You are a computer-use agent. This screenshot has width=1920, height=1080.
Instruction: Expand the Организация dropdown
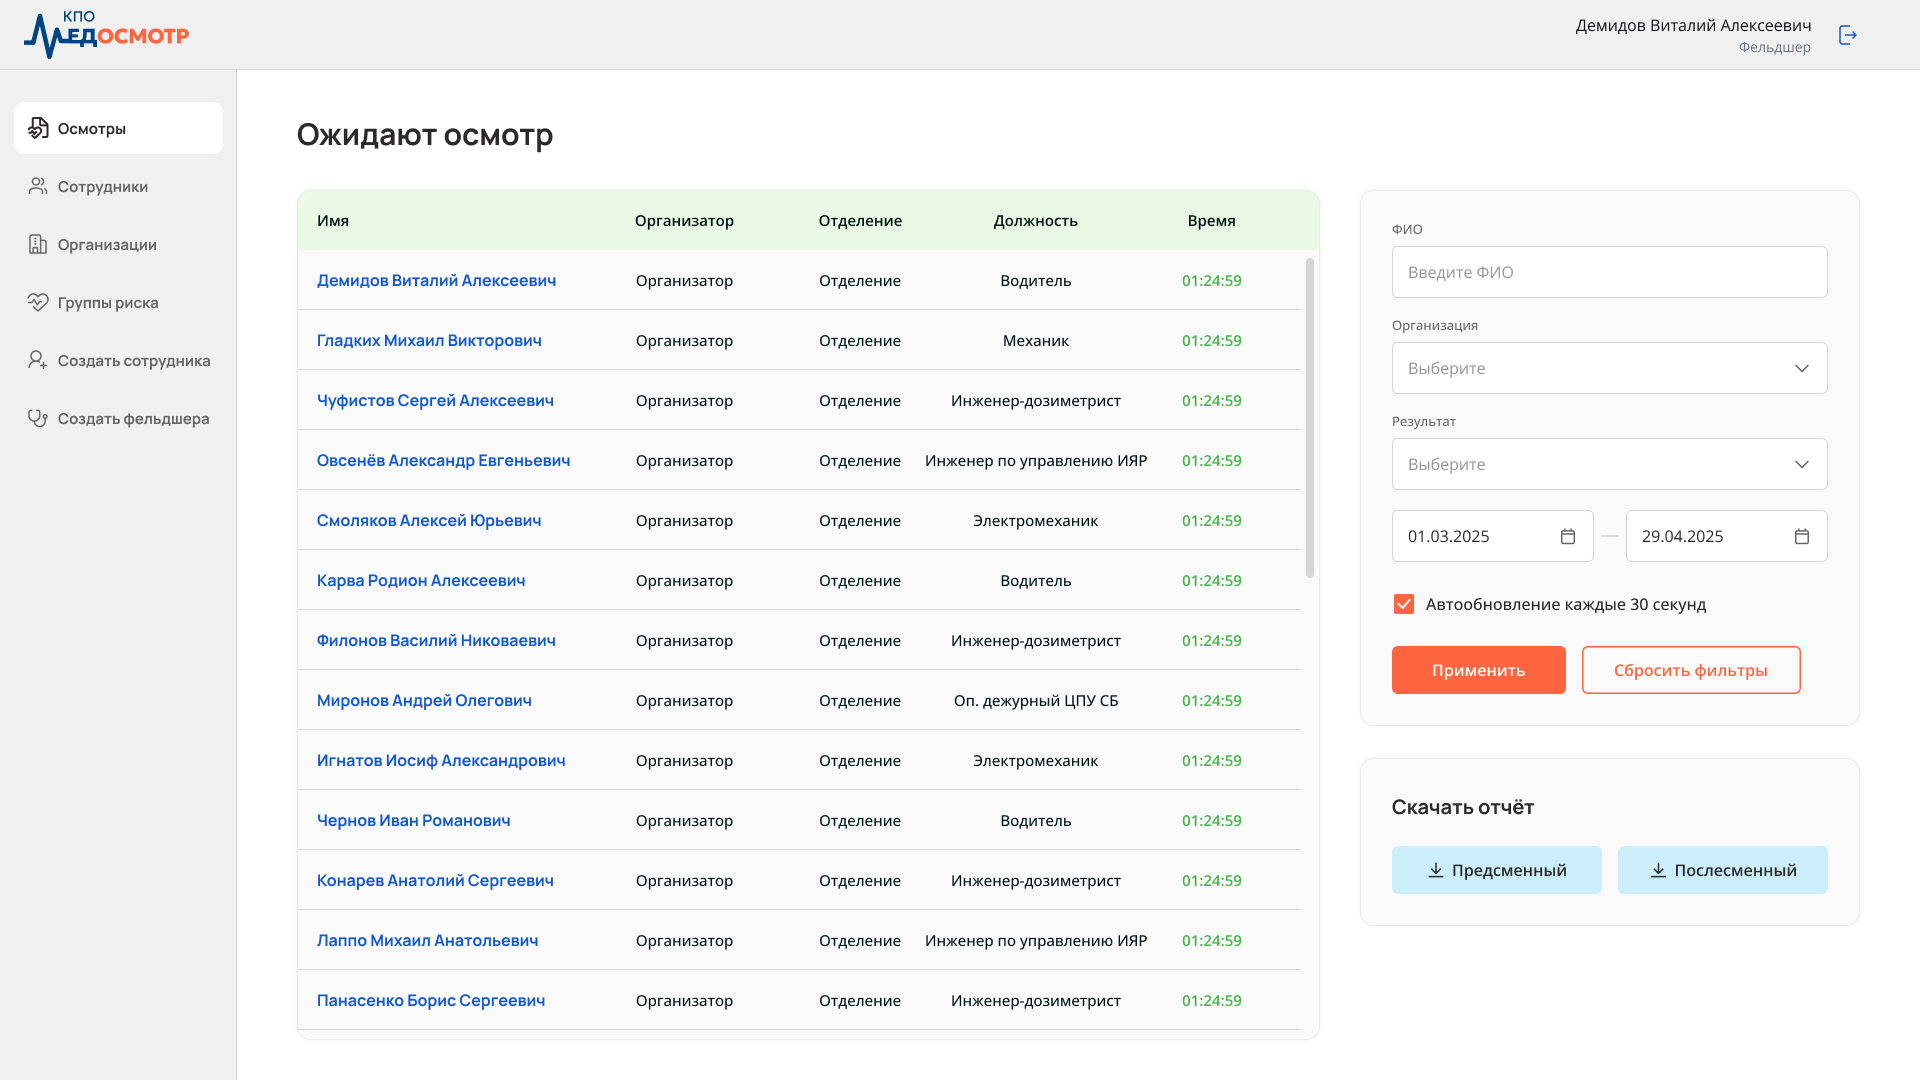tap(1610, 368)
